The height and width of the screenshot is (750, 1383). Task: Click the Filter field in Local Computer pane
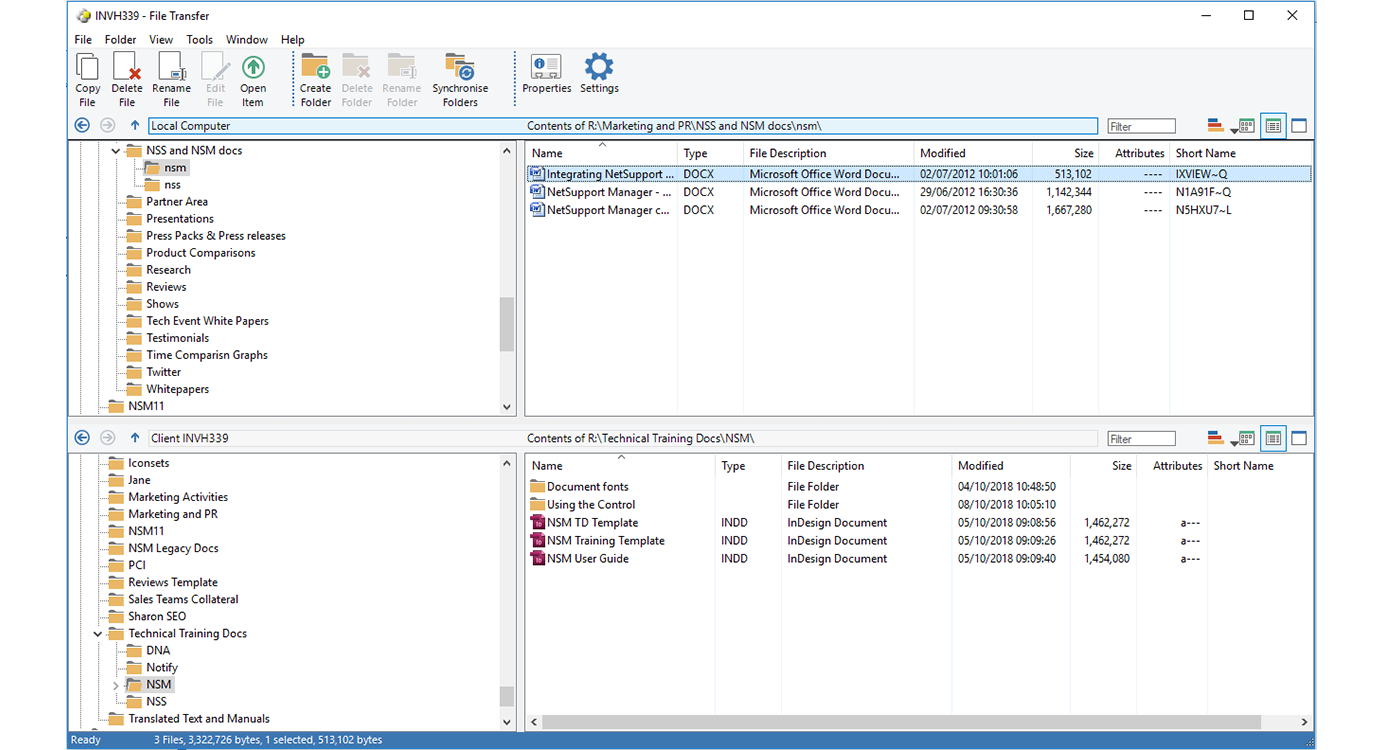point(1141,126)
